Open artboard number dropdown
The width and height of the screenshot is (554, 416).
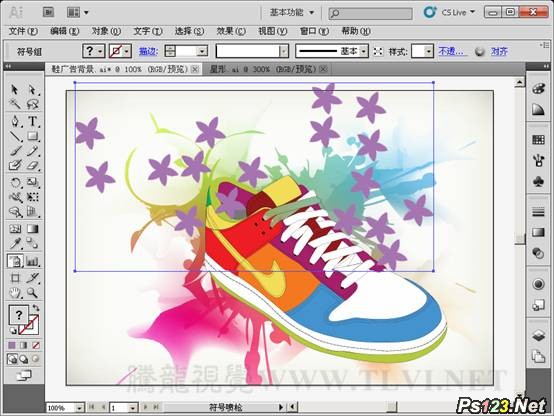133,408
